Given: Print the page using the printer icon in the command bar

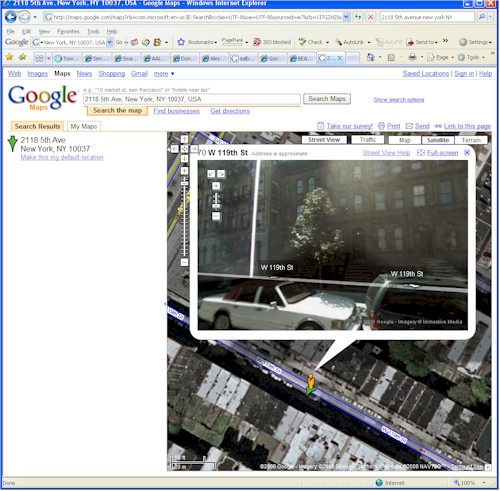Looking at the screenshot, I should coord(412,57).
